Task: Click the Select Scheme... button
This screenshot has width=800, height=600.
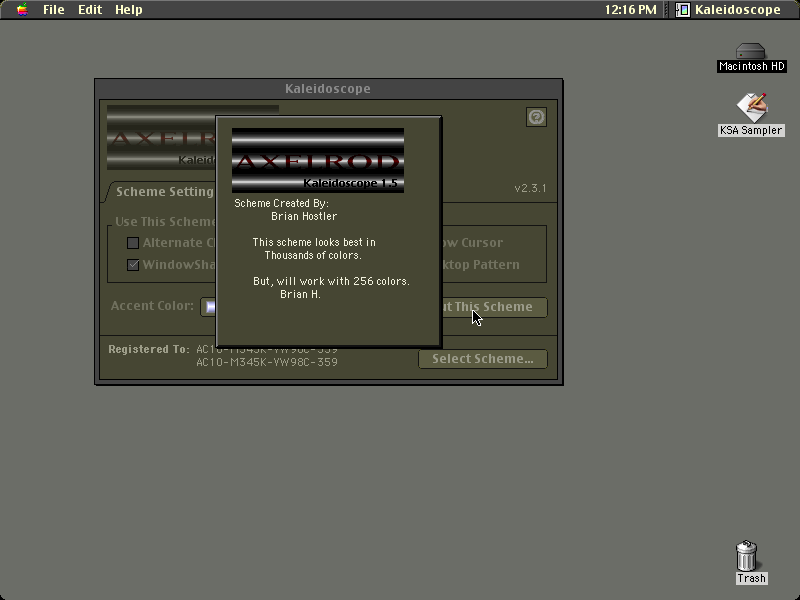Action: (x=483, y=359)
